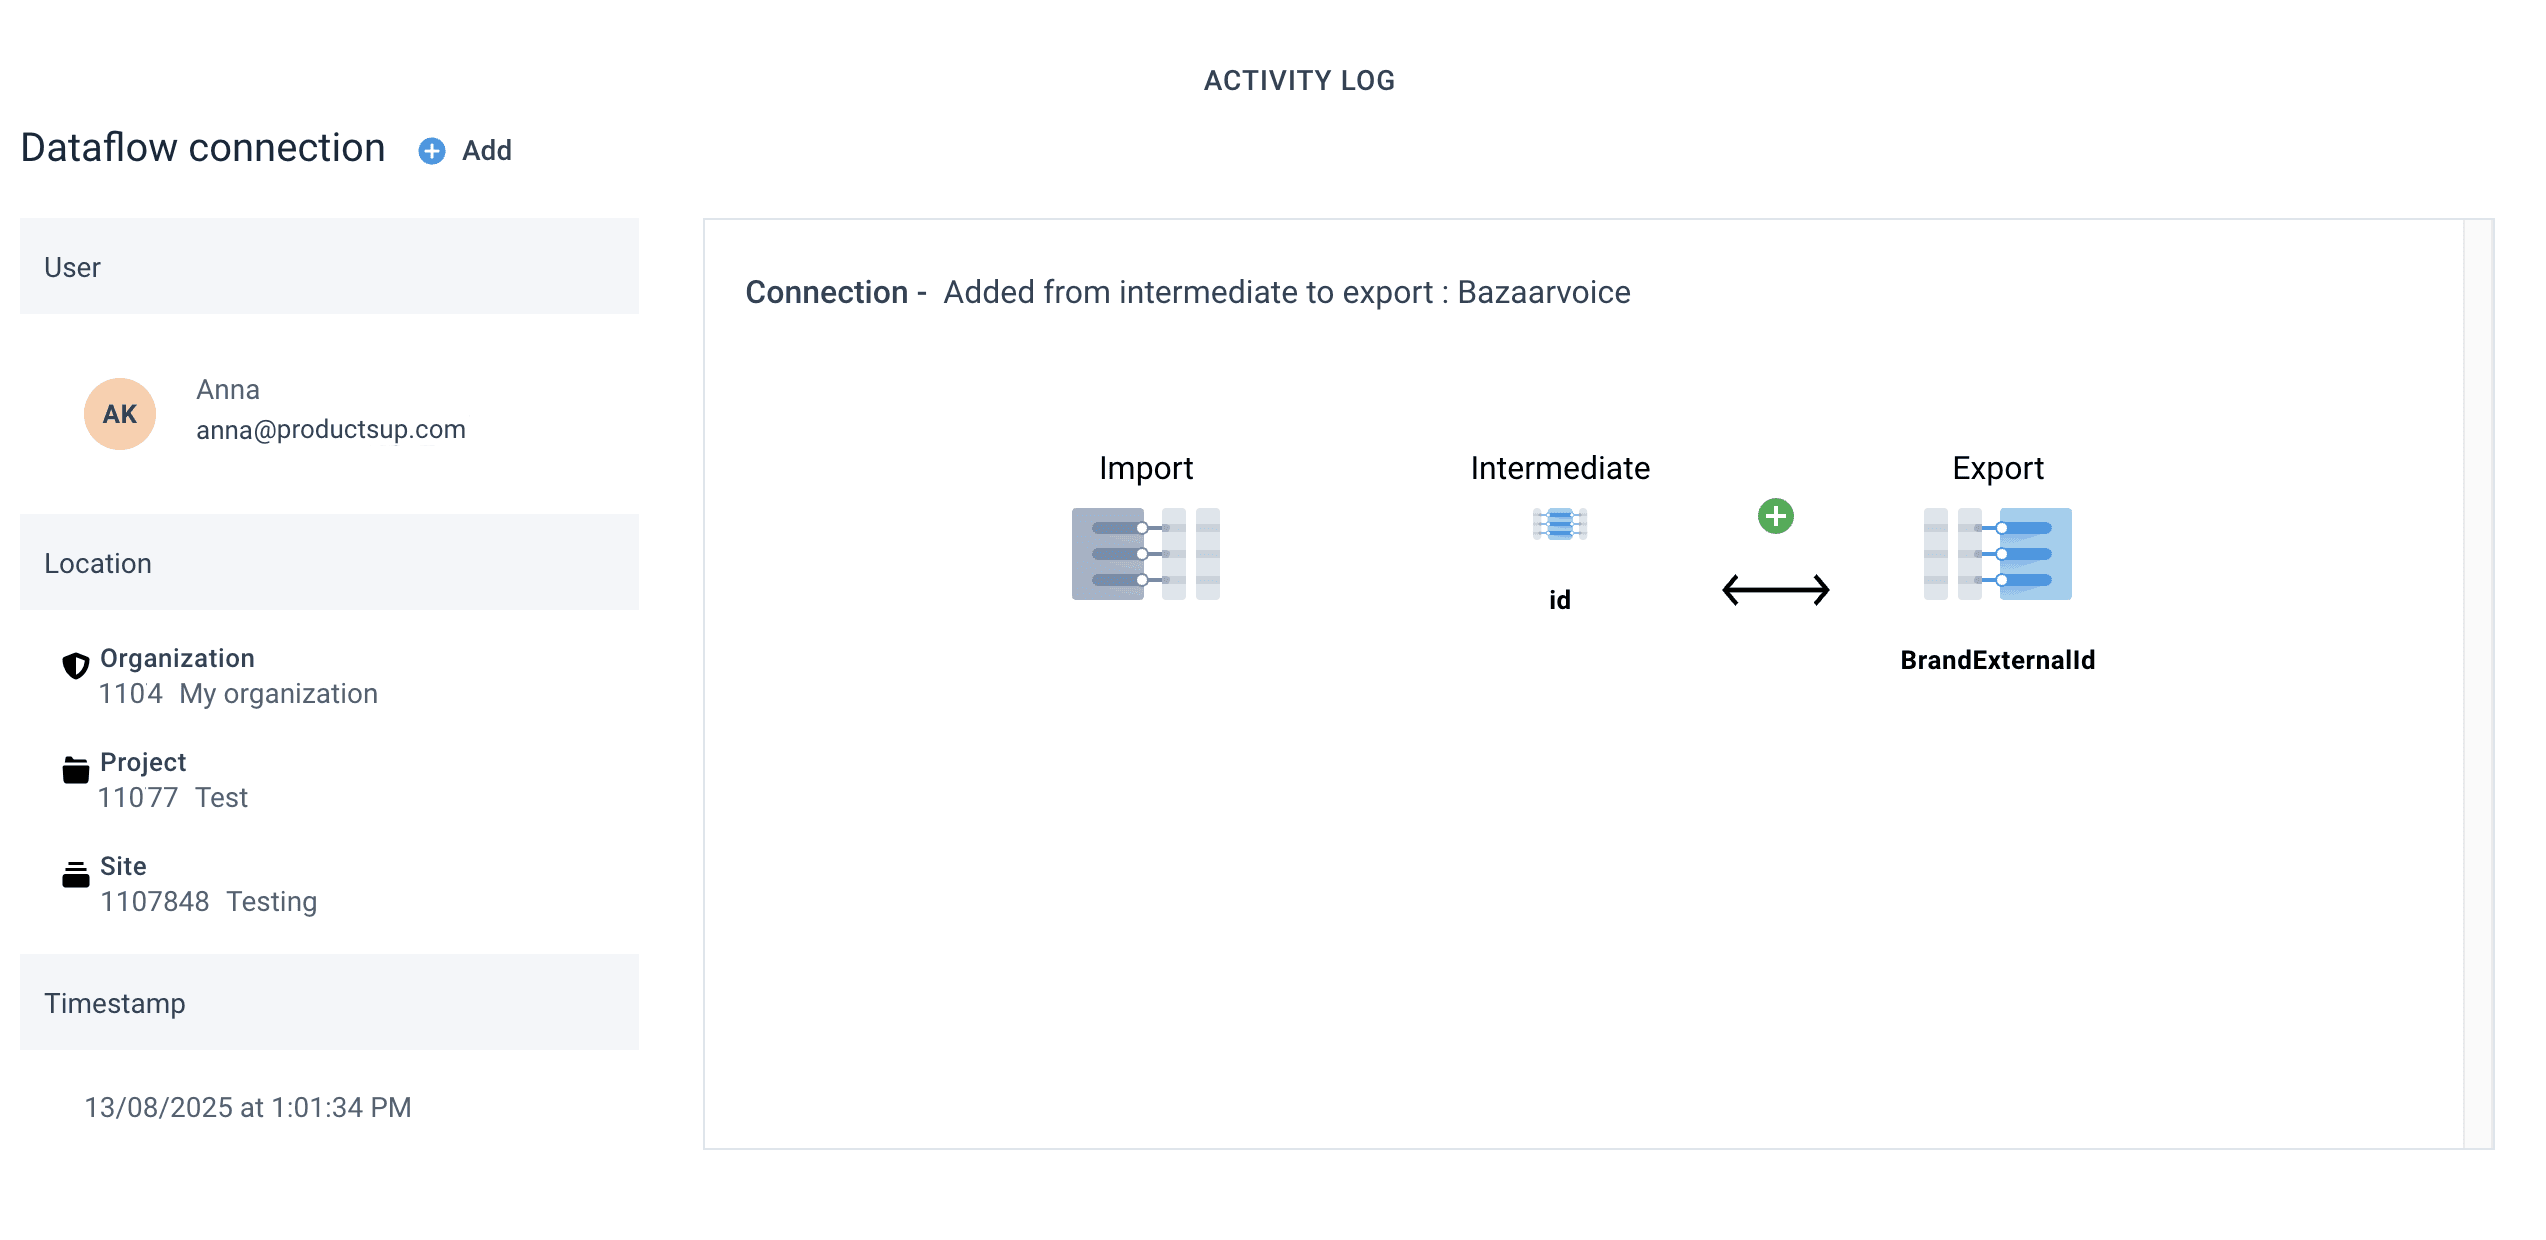Click the green plus connection icon
This screenshot has width=2546, height=1240.
(1775, 517)
